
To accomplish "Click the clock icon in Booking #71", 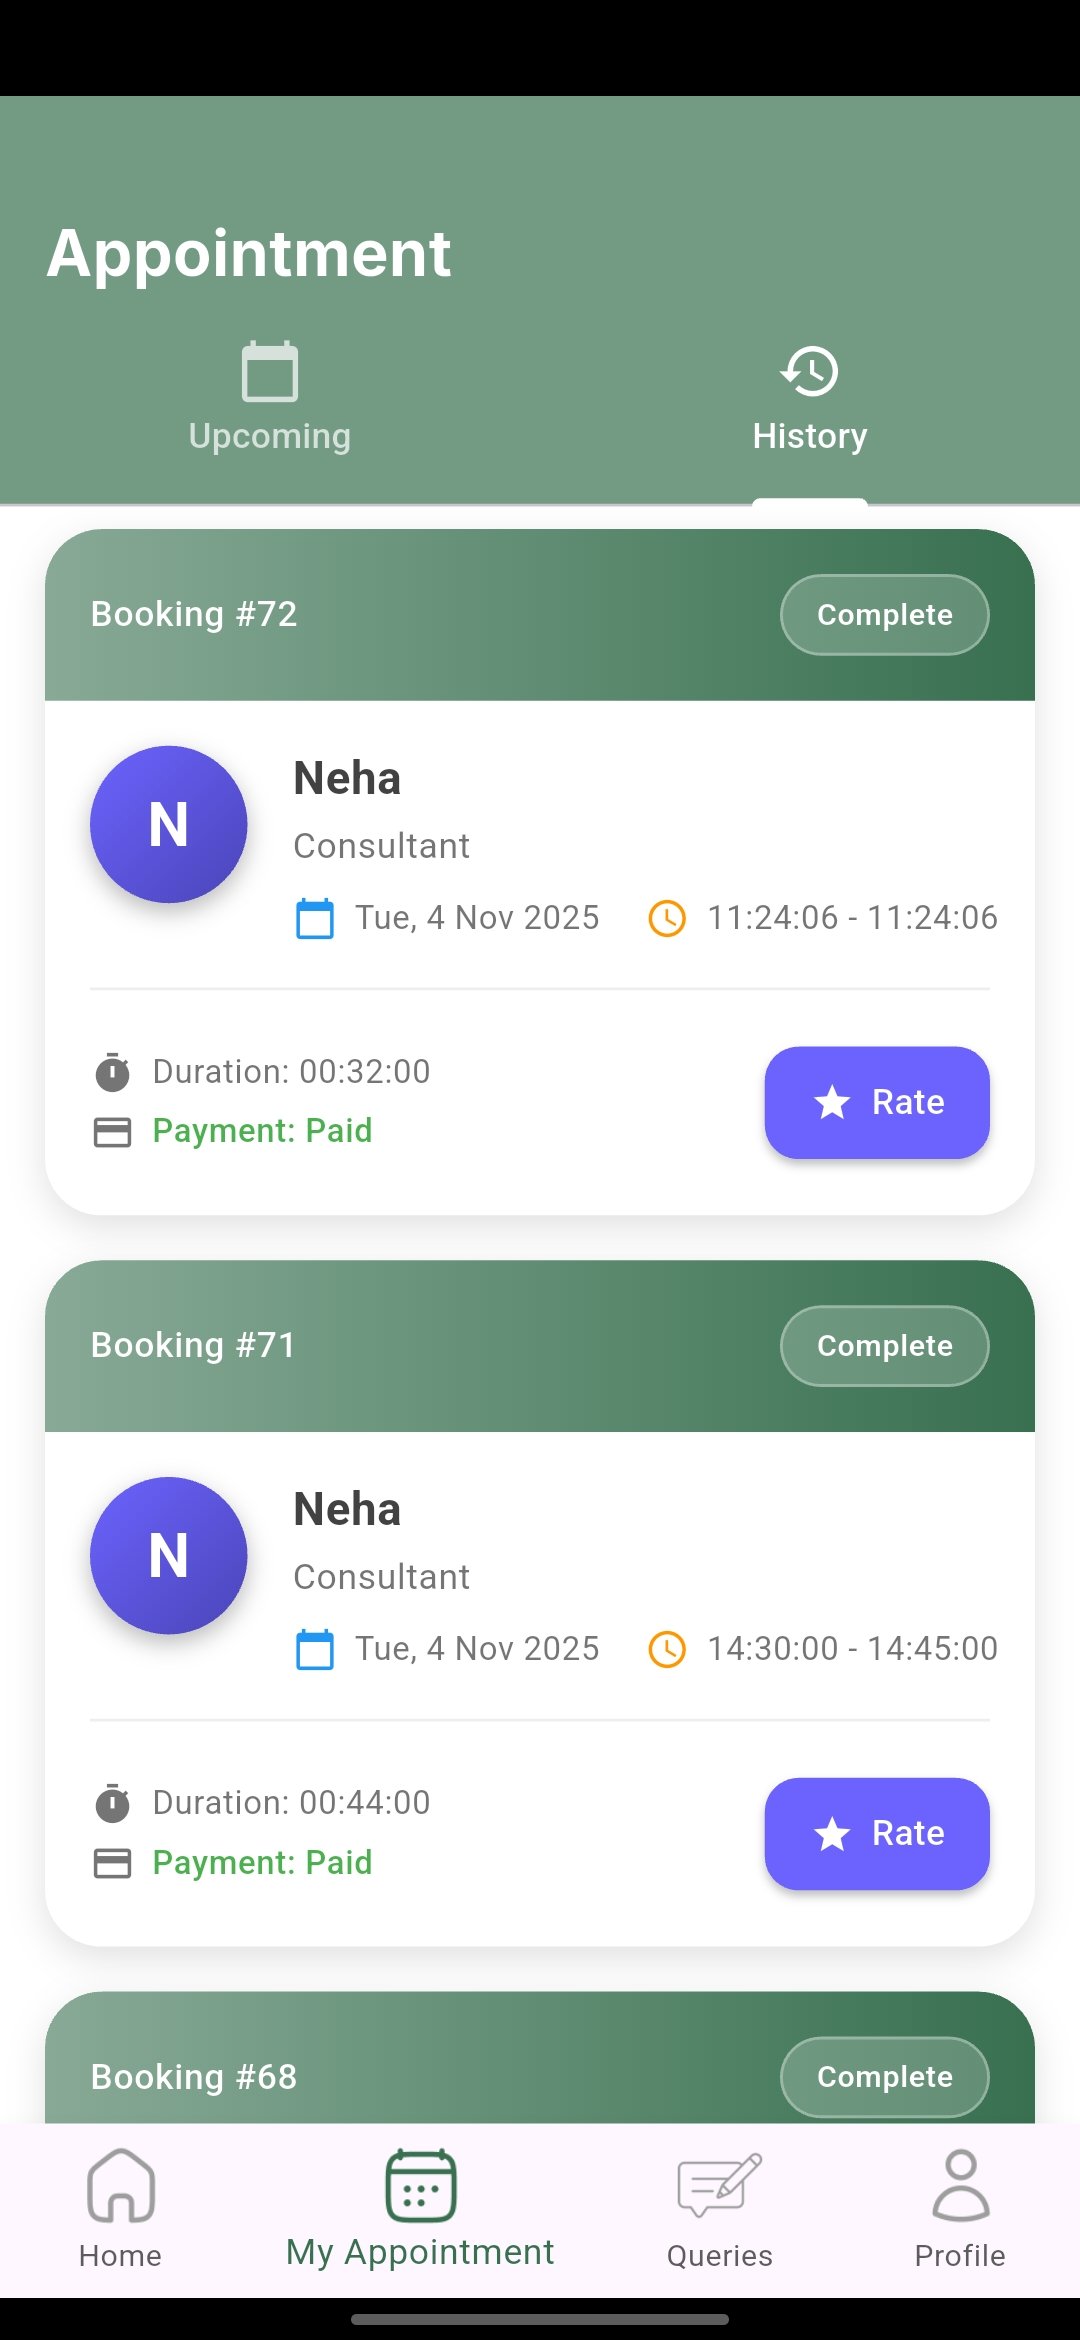I will (667, 1649).
